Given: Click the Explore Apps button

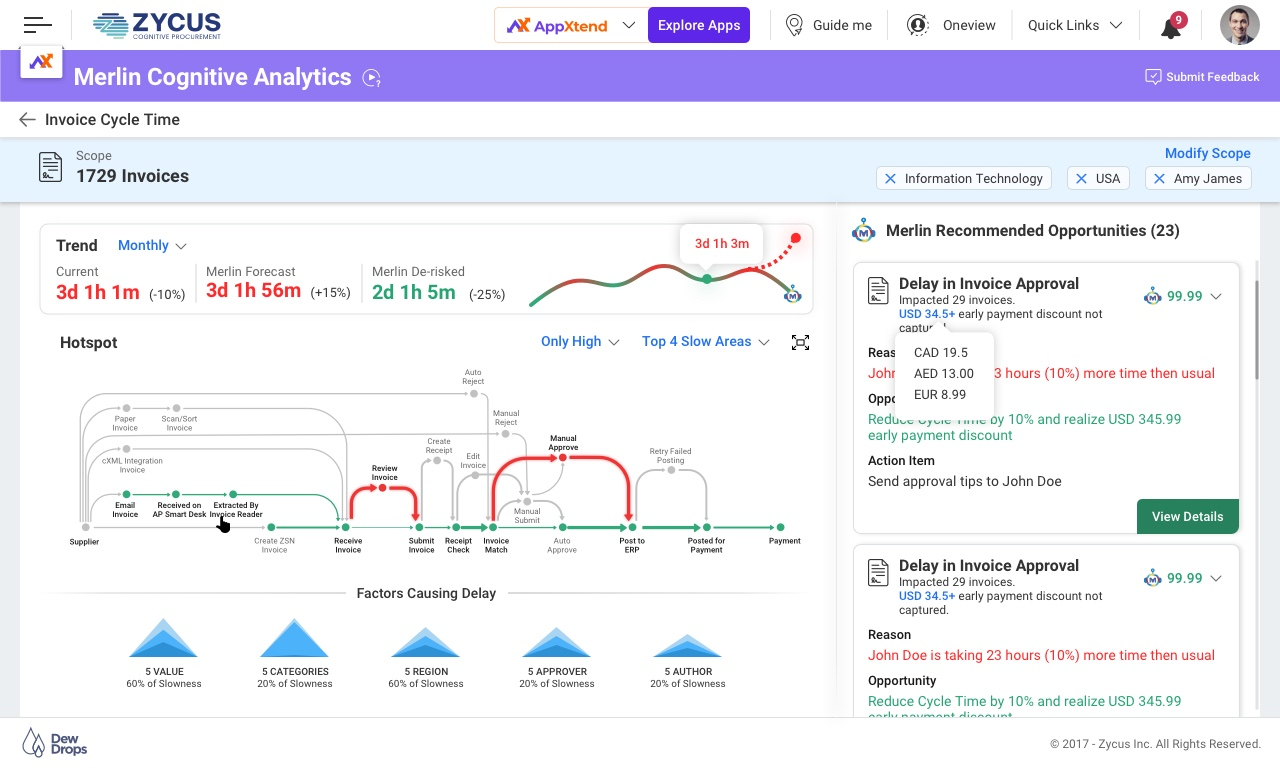Looking at the screenshot, I should pos(699,25).
